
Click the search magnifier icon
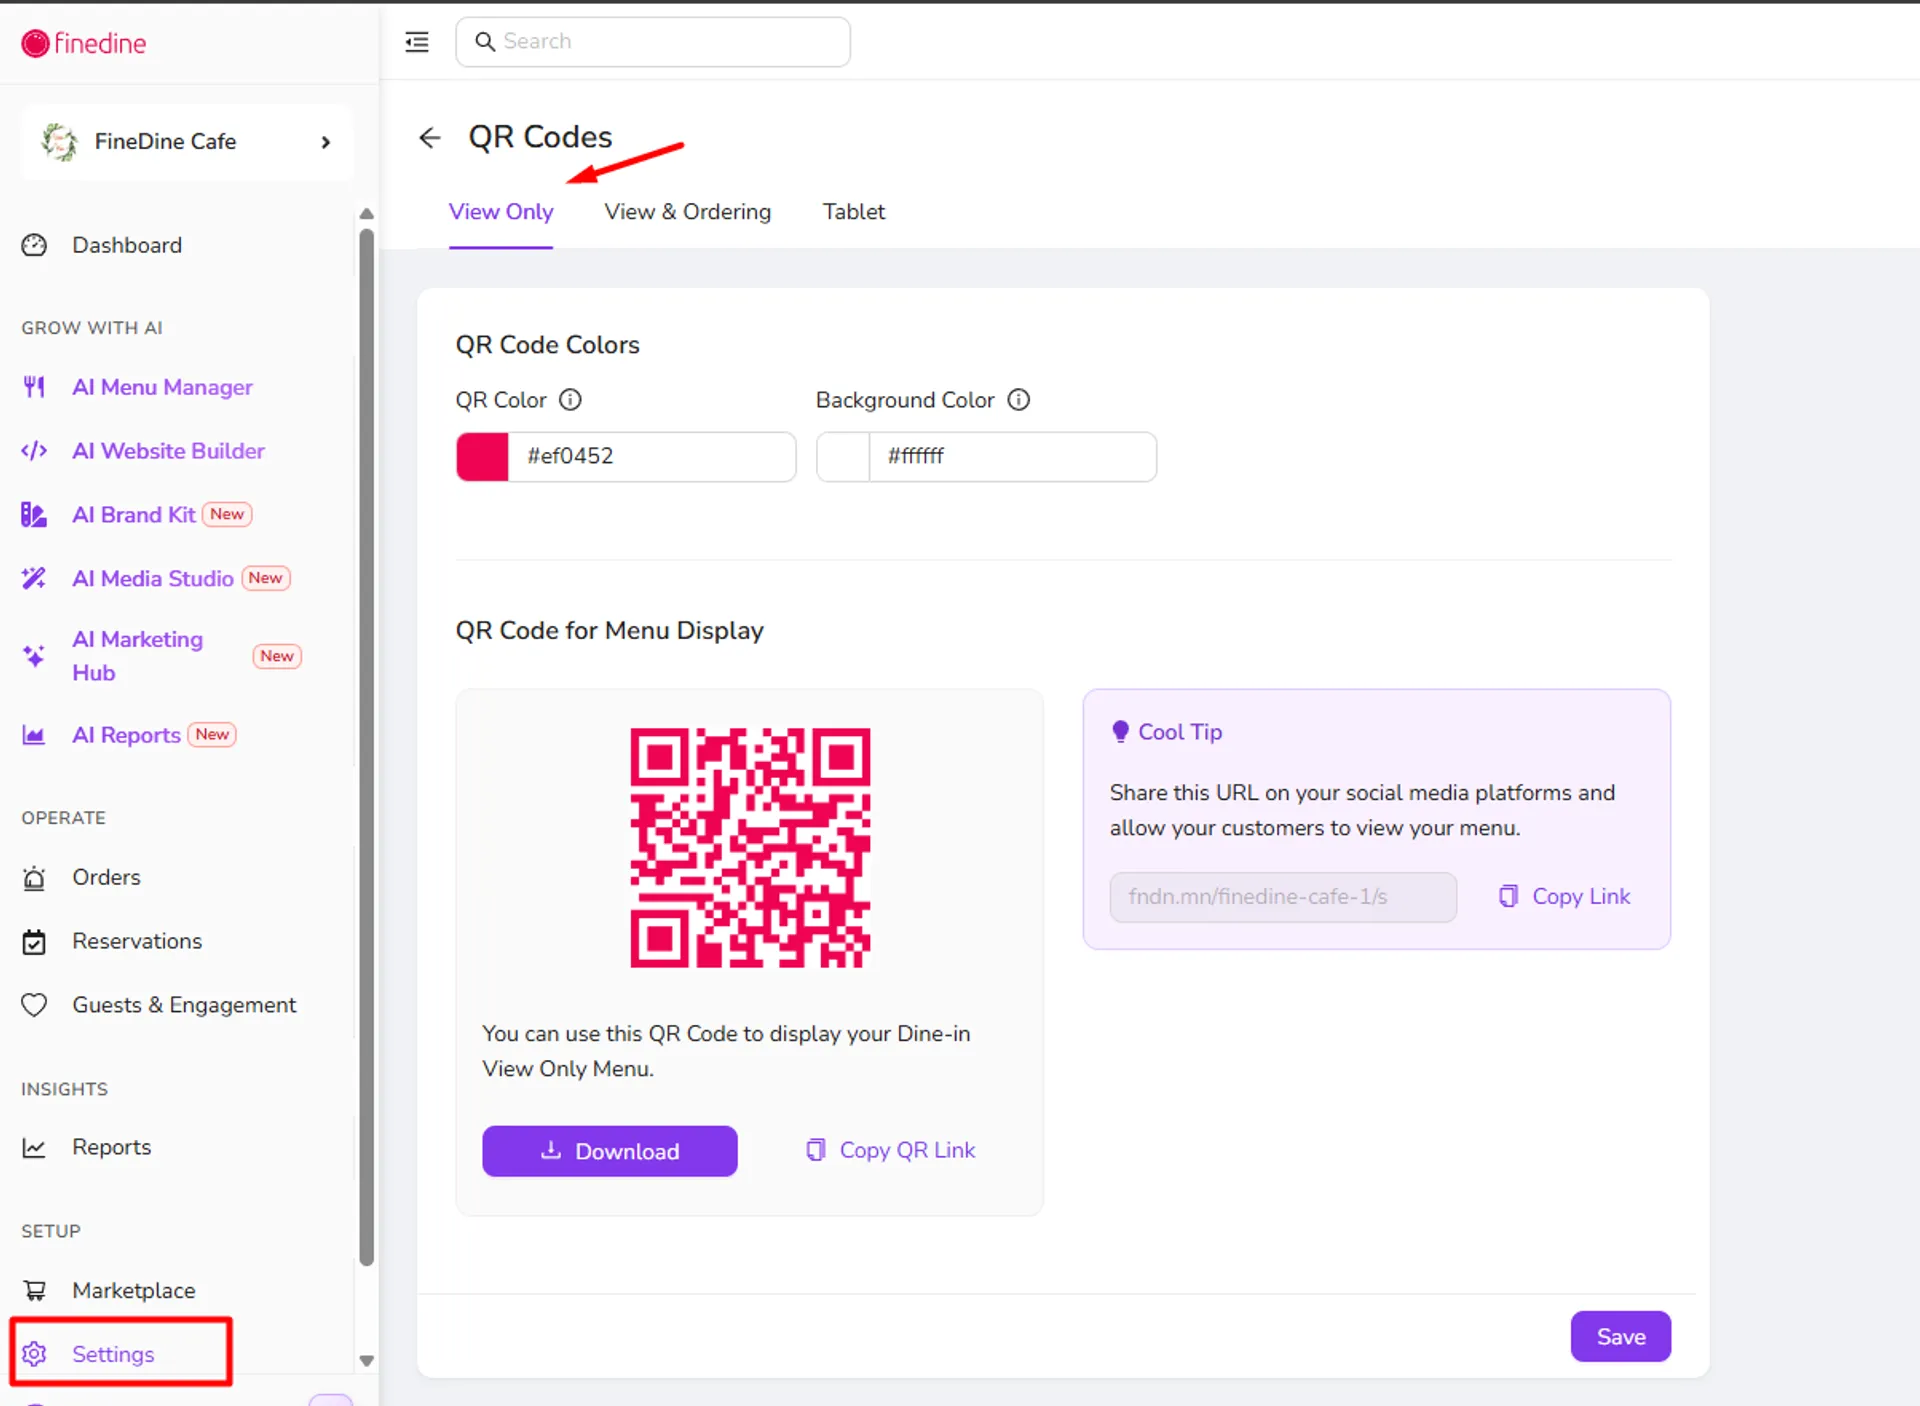pyautogui.click(x=485, y=42)
